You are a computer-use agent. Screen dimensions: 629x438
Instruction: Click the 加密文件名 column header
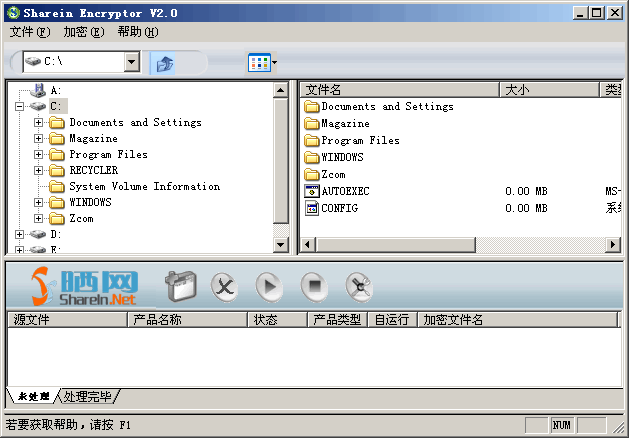coord(517,320)
